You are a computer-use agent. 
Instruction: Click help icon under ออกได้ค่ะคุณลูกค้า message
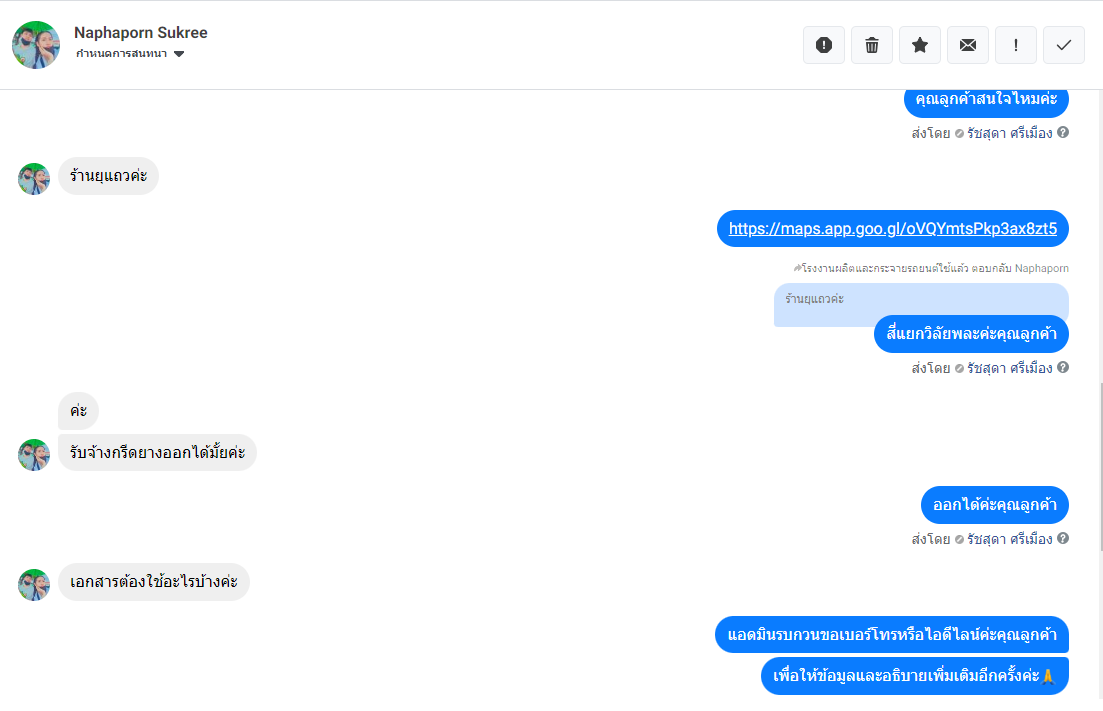coord(1063,538)
